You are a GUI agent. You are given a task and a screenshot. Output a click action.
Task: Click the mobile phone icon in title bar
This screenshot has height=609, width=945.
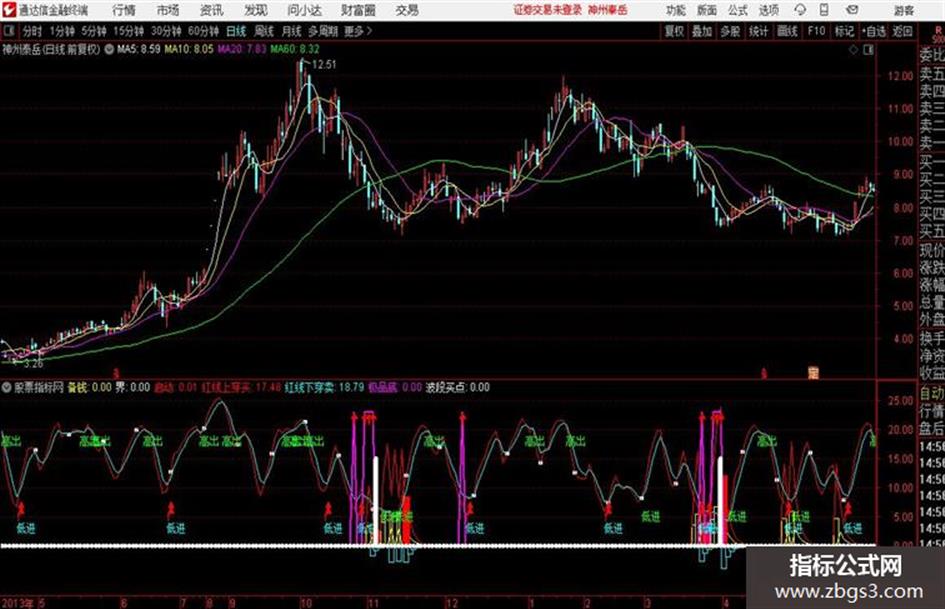pyautogui.click(x=824, y=10)
